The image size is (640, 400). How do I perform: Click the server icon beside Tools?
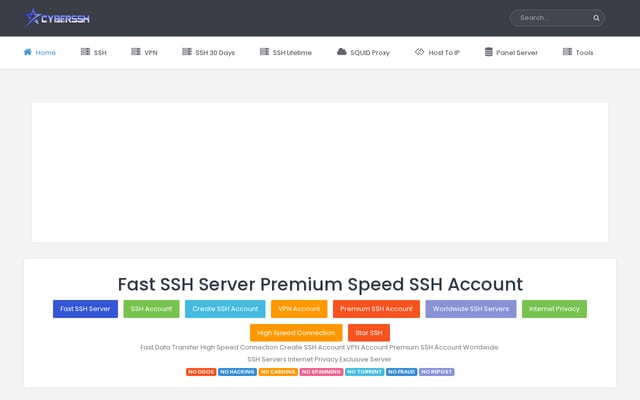[567, 52]
